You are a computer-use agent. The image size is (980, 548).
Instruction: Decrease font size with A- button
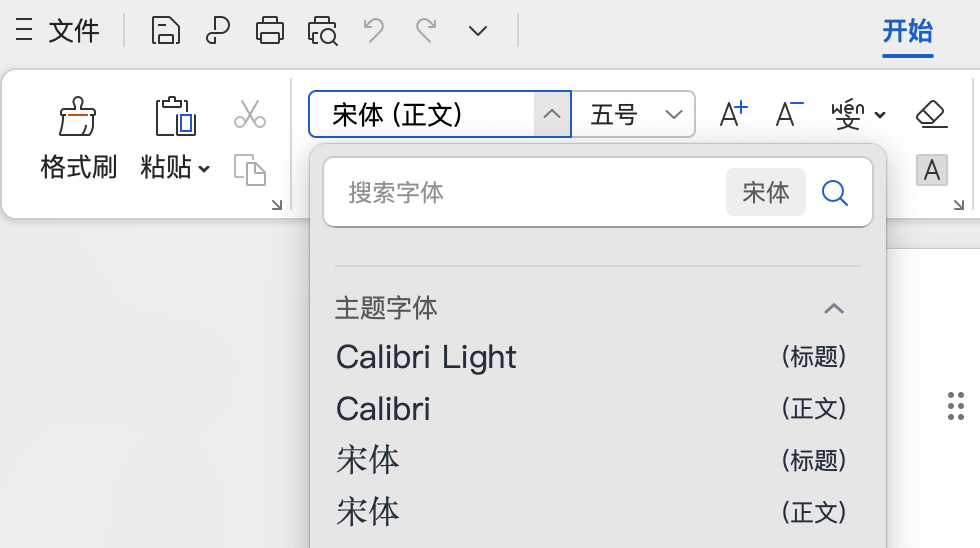[x=789, y=114]
